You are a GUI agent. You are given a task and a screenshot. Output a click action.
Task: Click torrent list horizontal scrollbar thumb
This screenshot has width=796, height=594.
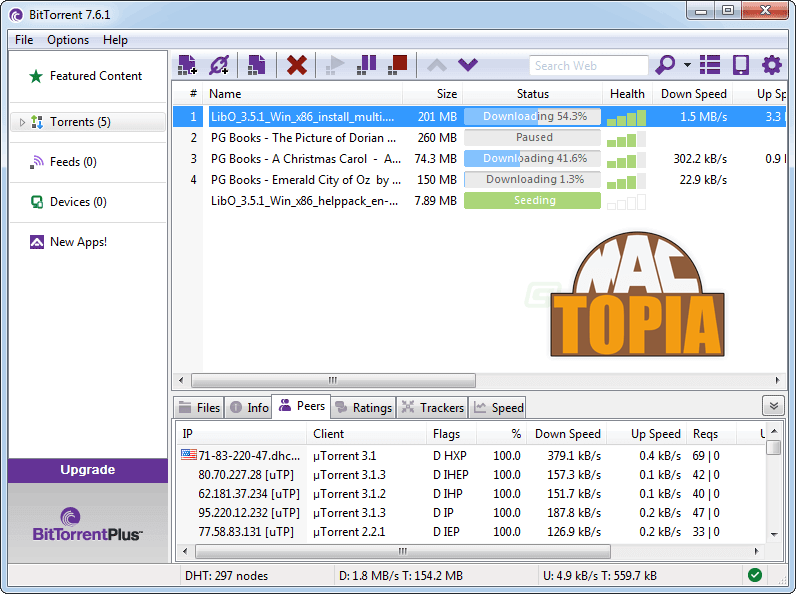click(x=333, y=380)
